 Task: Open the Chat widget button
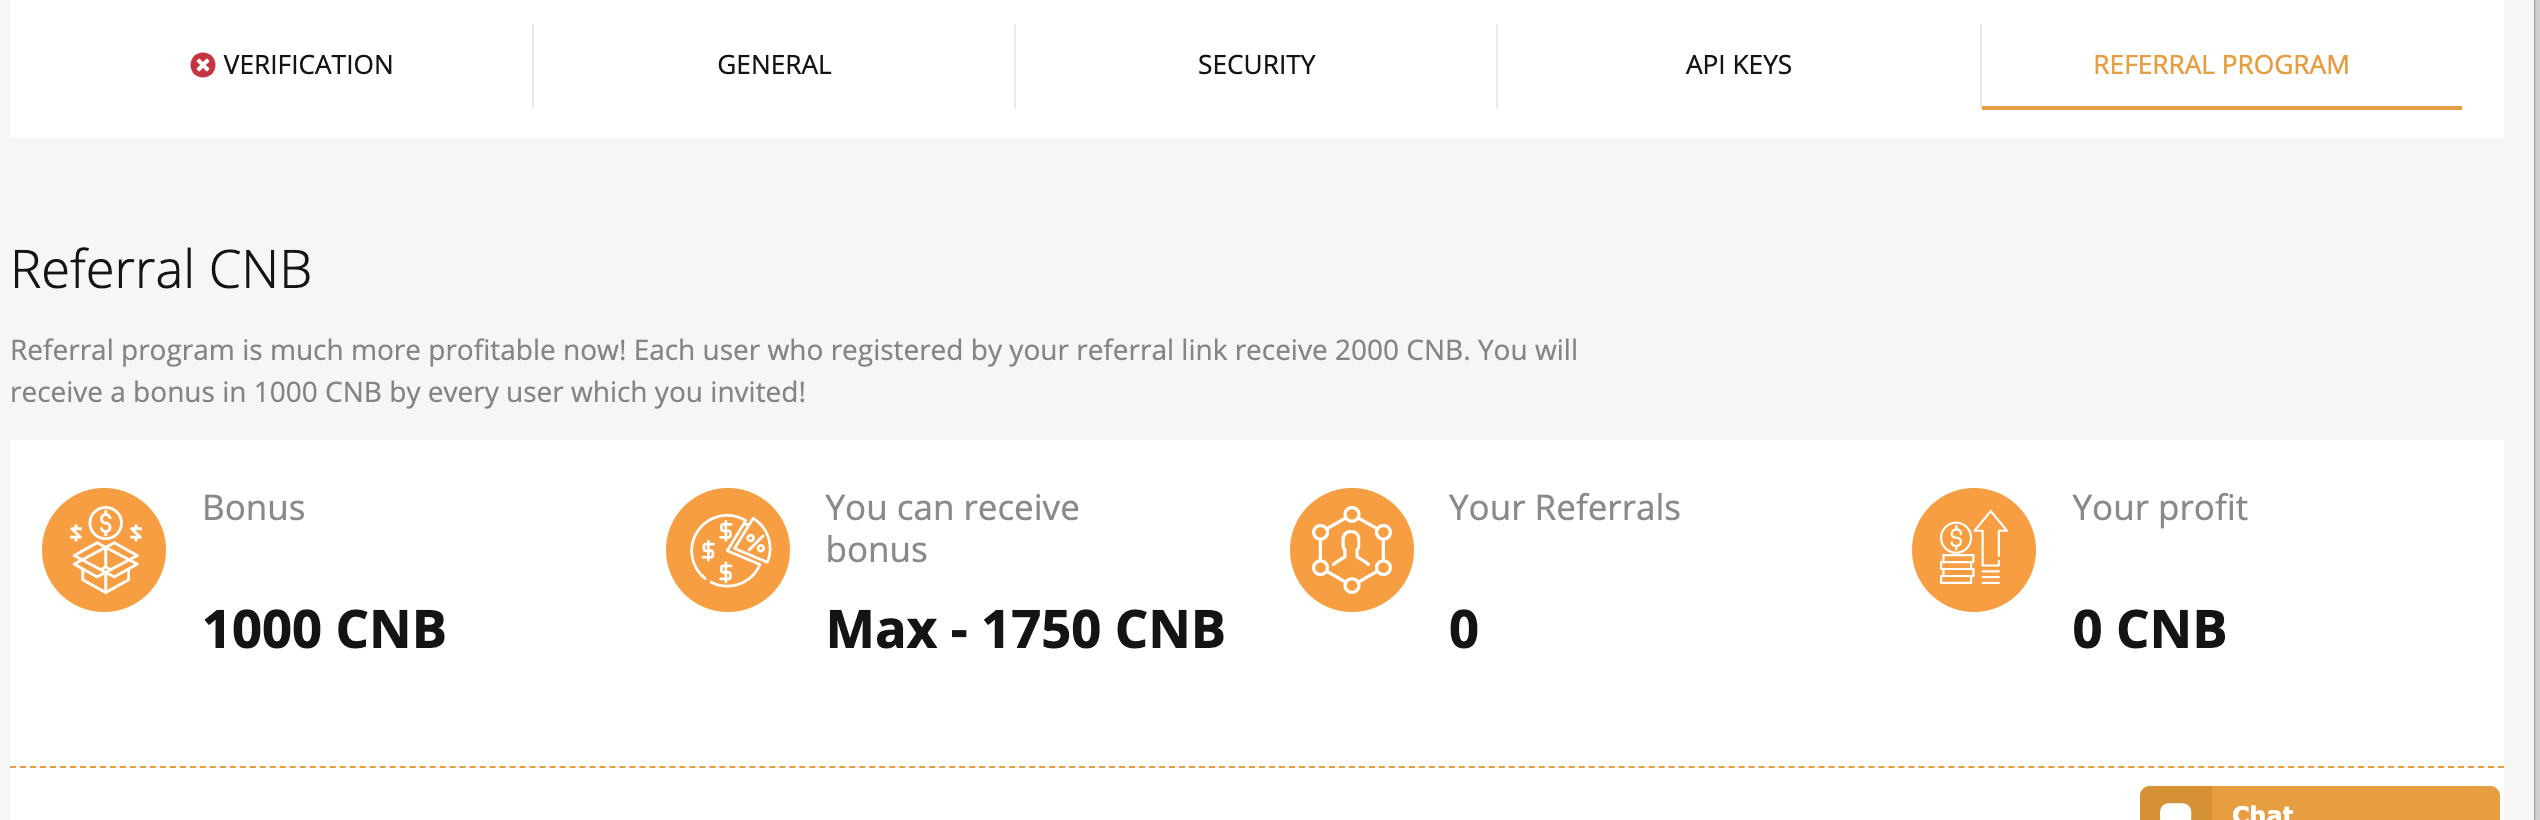(2318, 806)
